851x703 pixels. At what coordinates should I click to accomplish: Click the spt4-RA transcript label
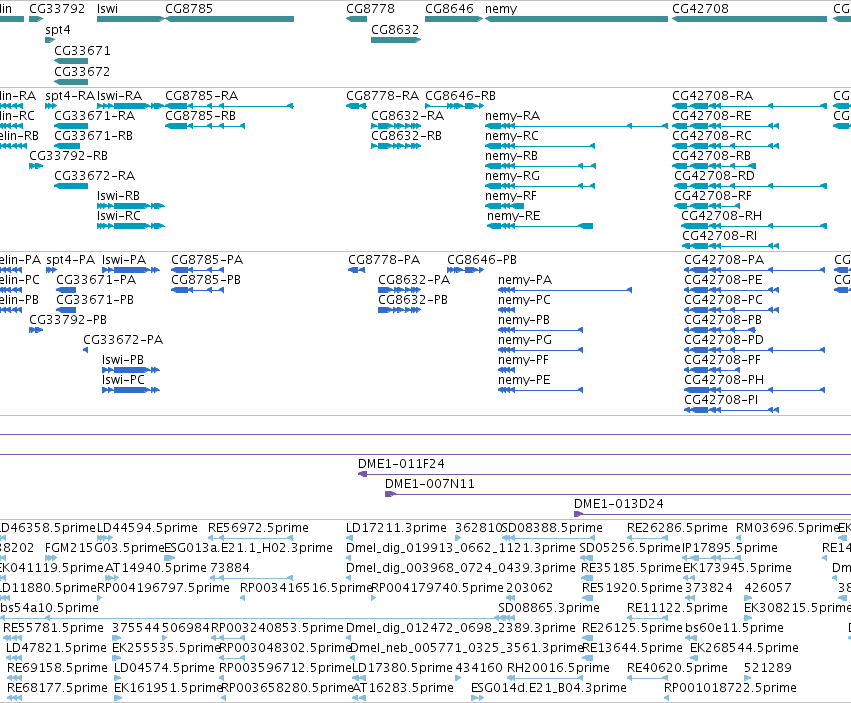(x=70, y=96)
